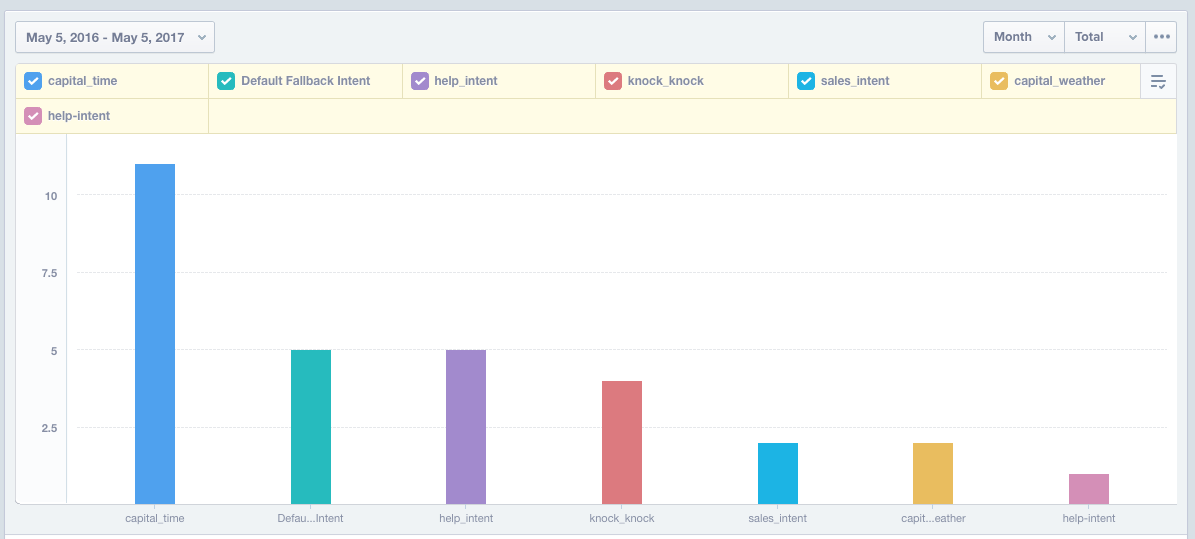This screenshot has width=1195, height=539.
Task: Disable the sales_intent checkbox
Action: click(806, 81)
